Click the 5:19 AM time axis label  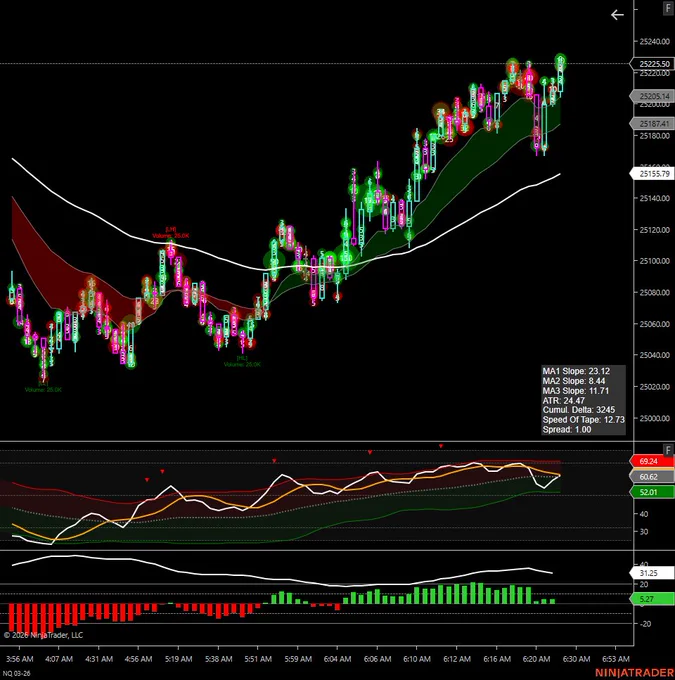coord(178,659)
